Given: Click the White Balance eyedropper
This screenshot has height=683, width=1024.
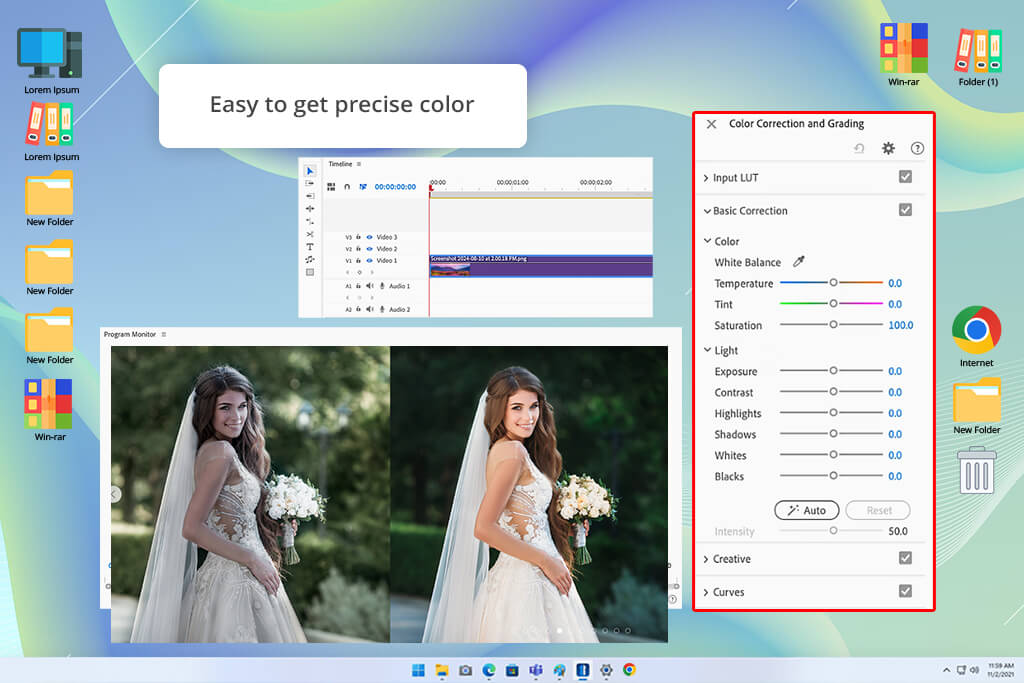Looking at the screenshot, I should (798, 262).
